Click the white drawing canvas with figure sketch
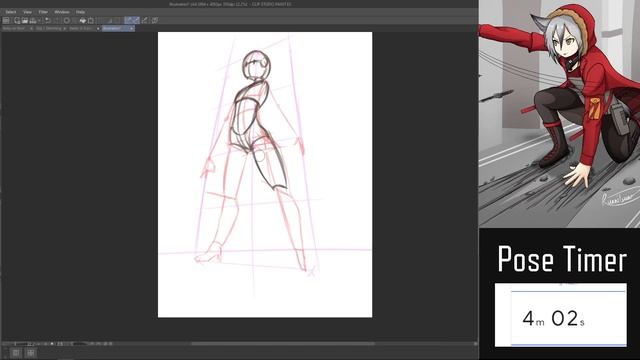Screen dimensions: 640x360 coord(265,175)
